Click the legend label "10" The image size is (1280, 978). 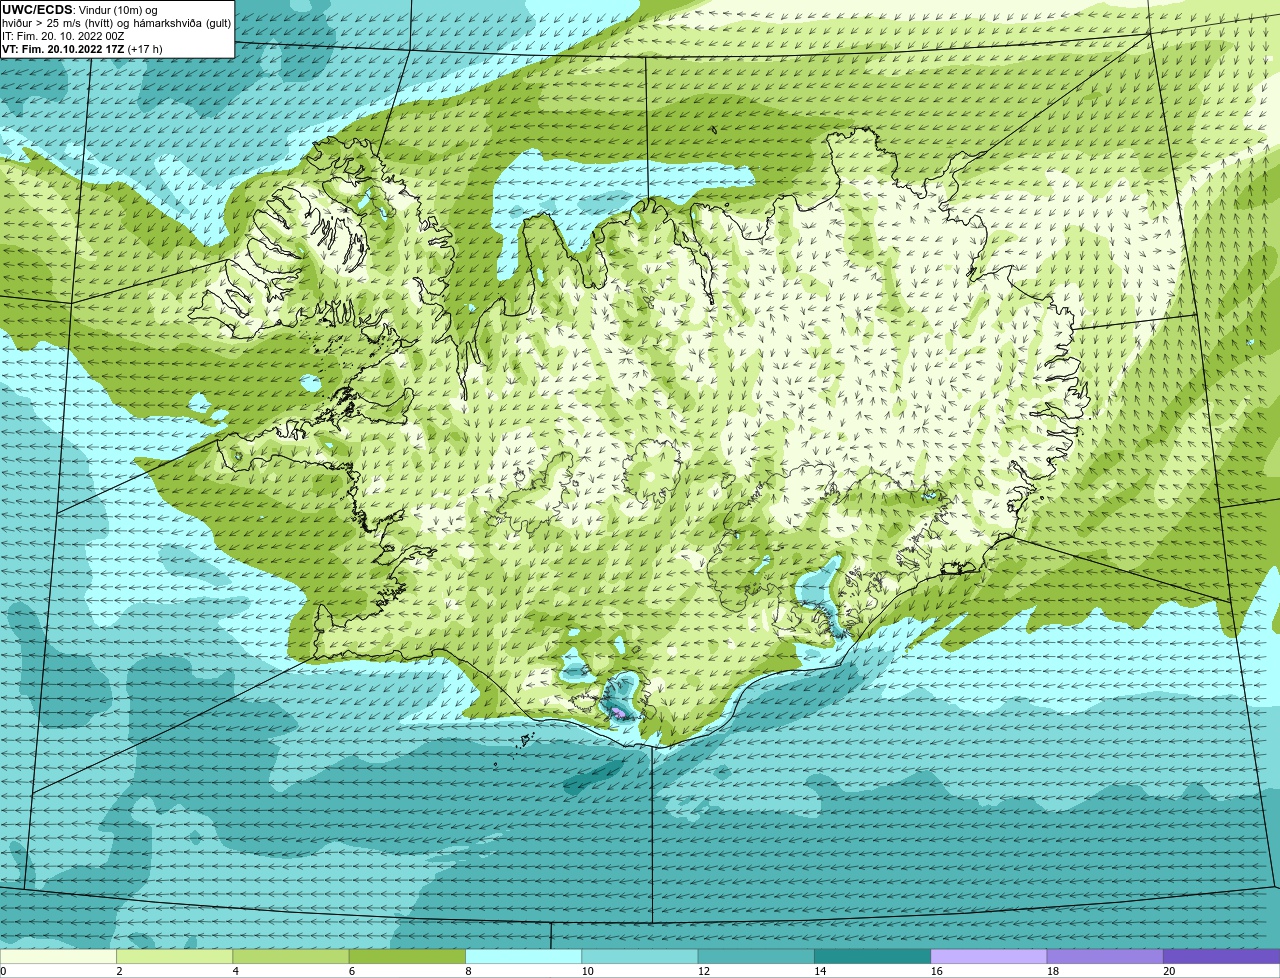coord(587,971)
